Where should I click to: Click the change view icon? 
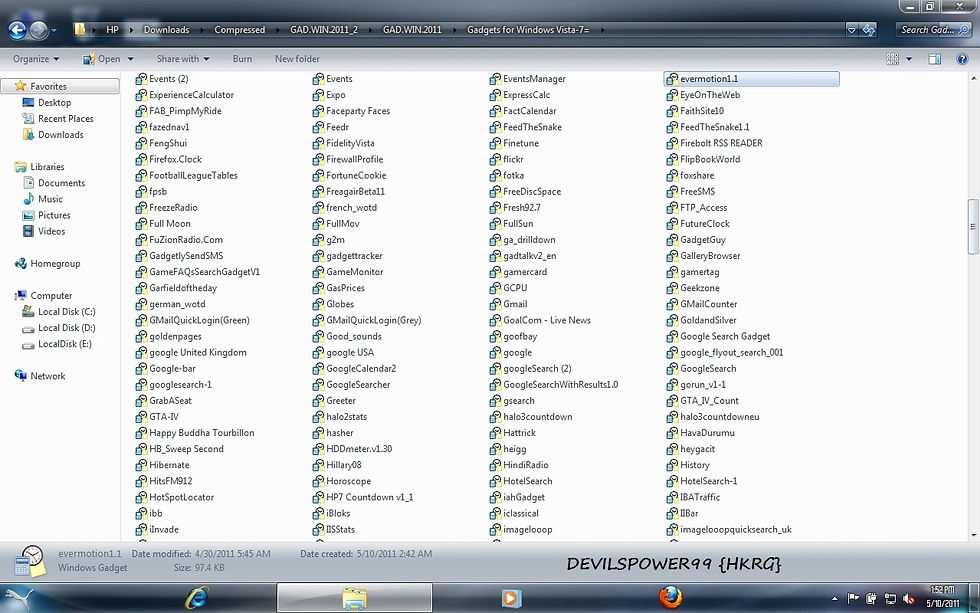pos(892,59)
